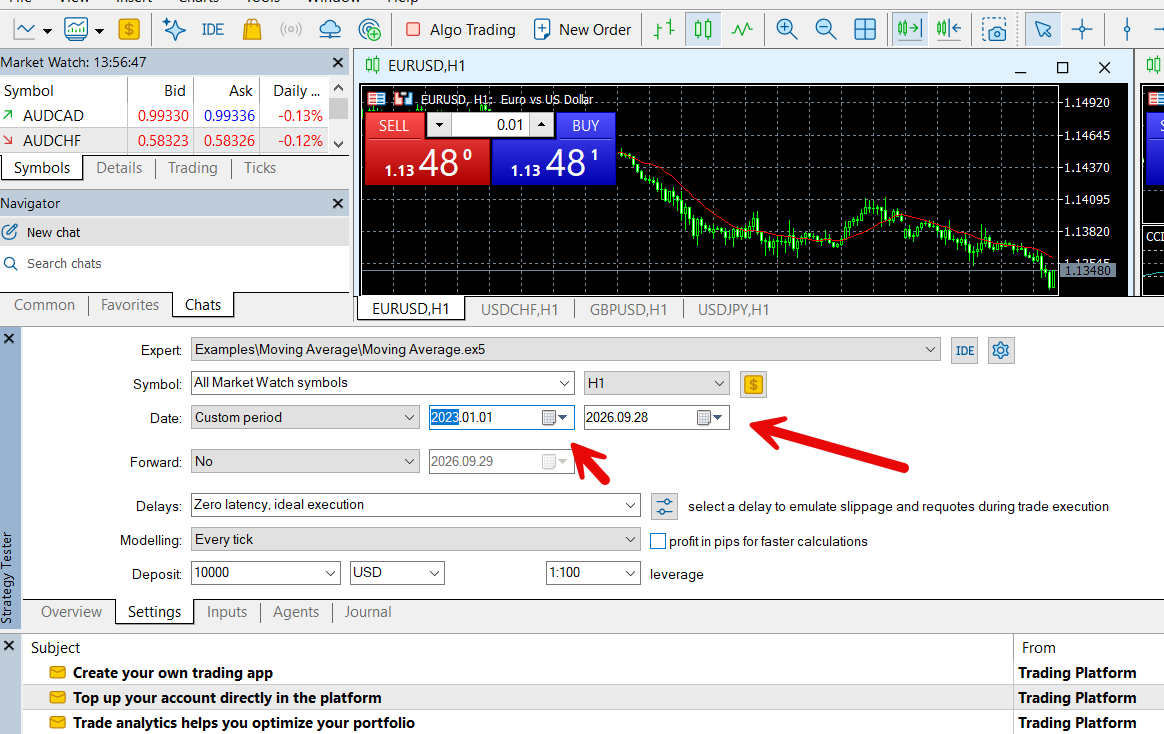Expand the Delays dropdown

(630, 505)
